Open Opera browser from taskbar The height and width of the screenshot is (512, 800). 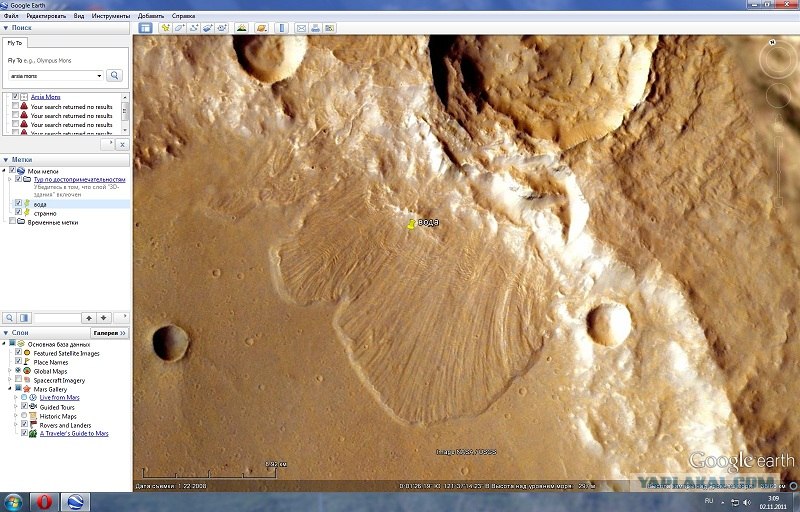pos(44,502)
